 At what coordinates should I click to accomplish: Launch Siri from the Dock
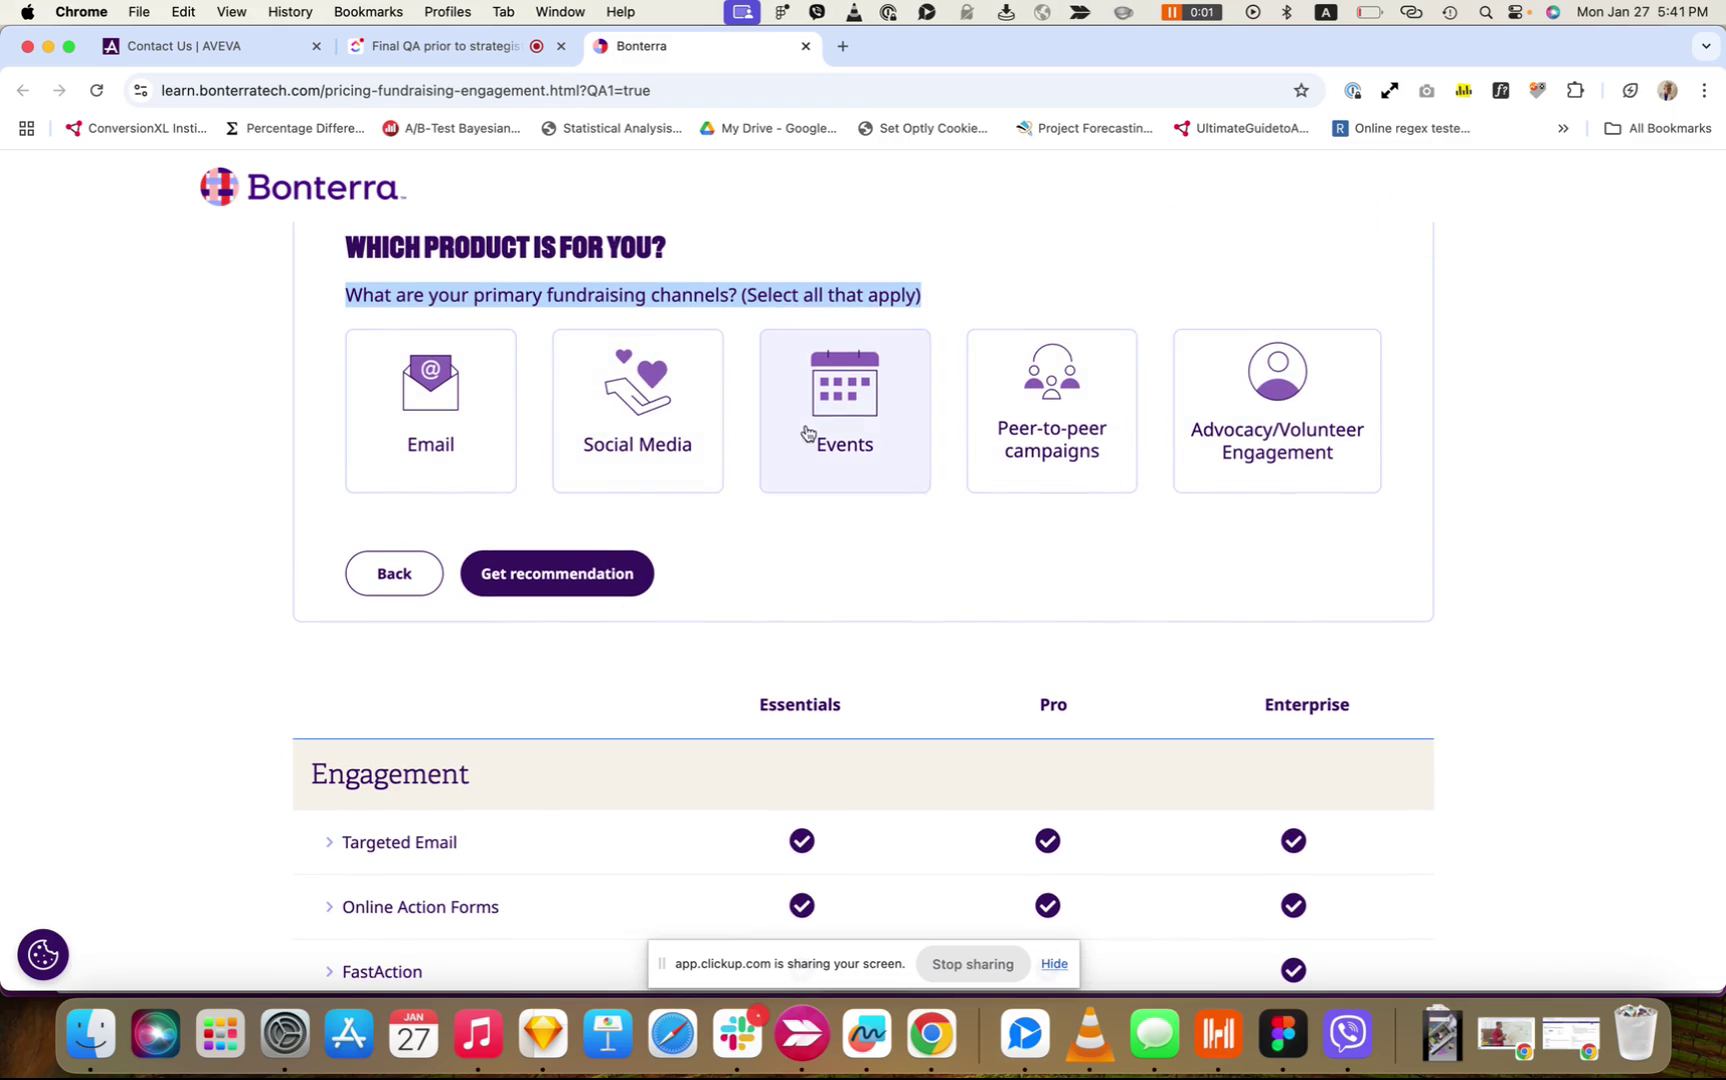click(156, 1034)
